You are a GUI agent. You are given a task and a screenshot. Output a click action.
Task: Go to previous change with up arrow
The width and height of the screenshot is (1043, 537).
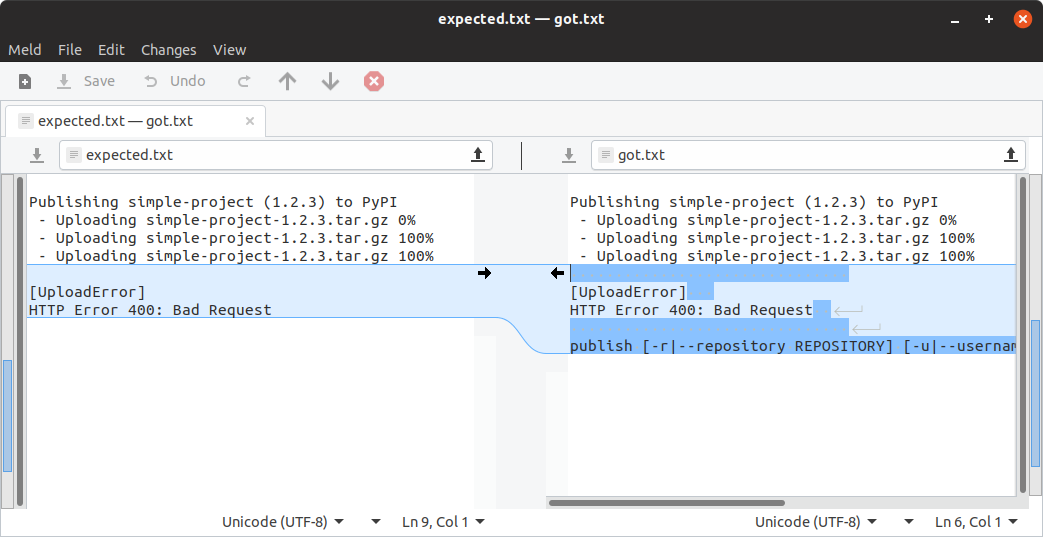[x=287, y=81]
